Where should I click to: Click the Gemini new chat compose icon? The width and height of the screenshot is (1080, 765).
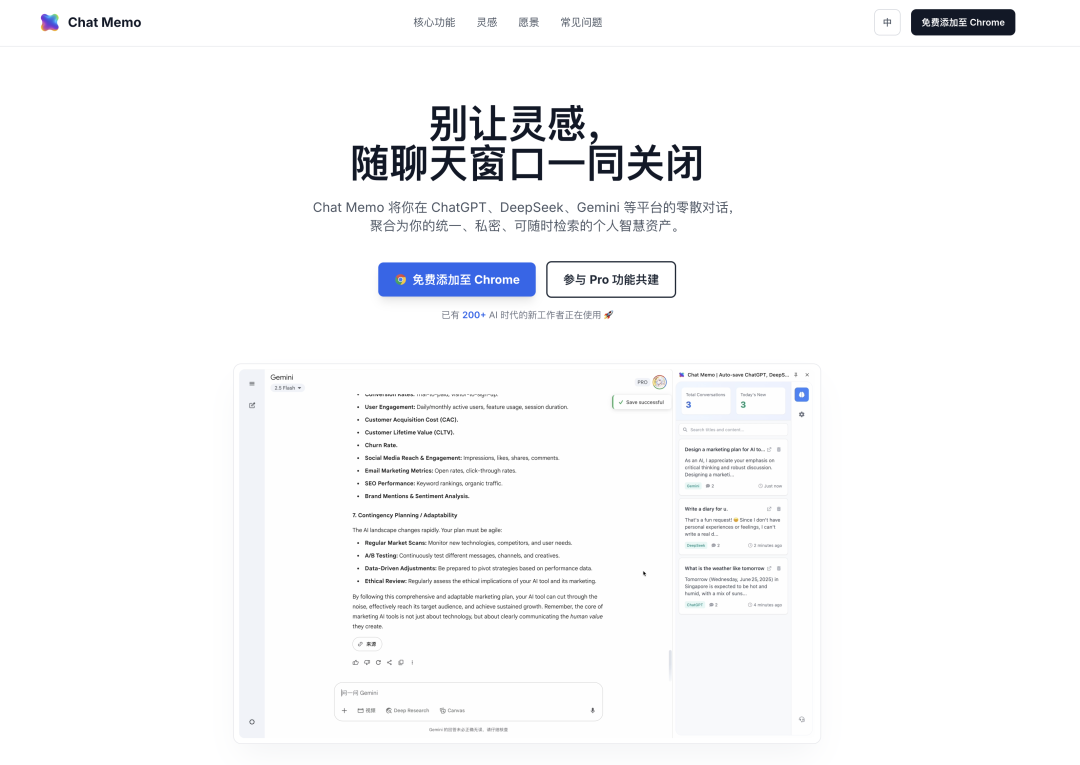pos(252,406)
